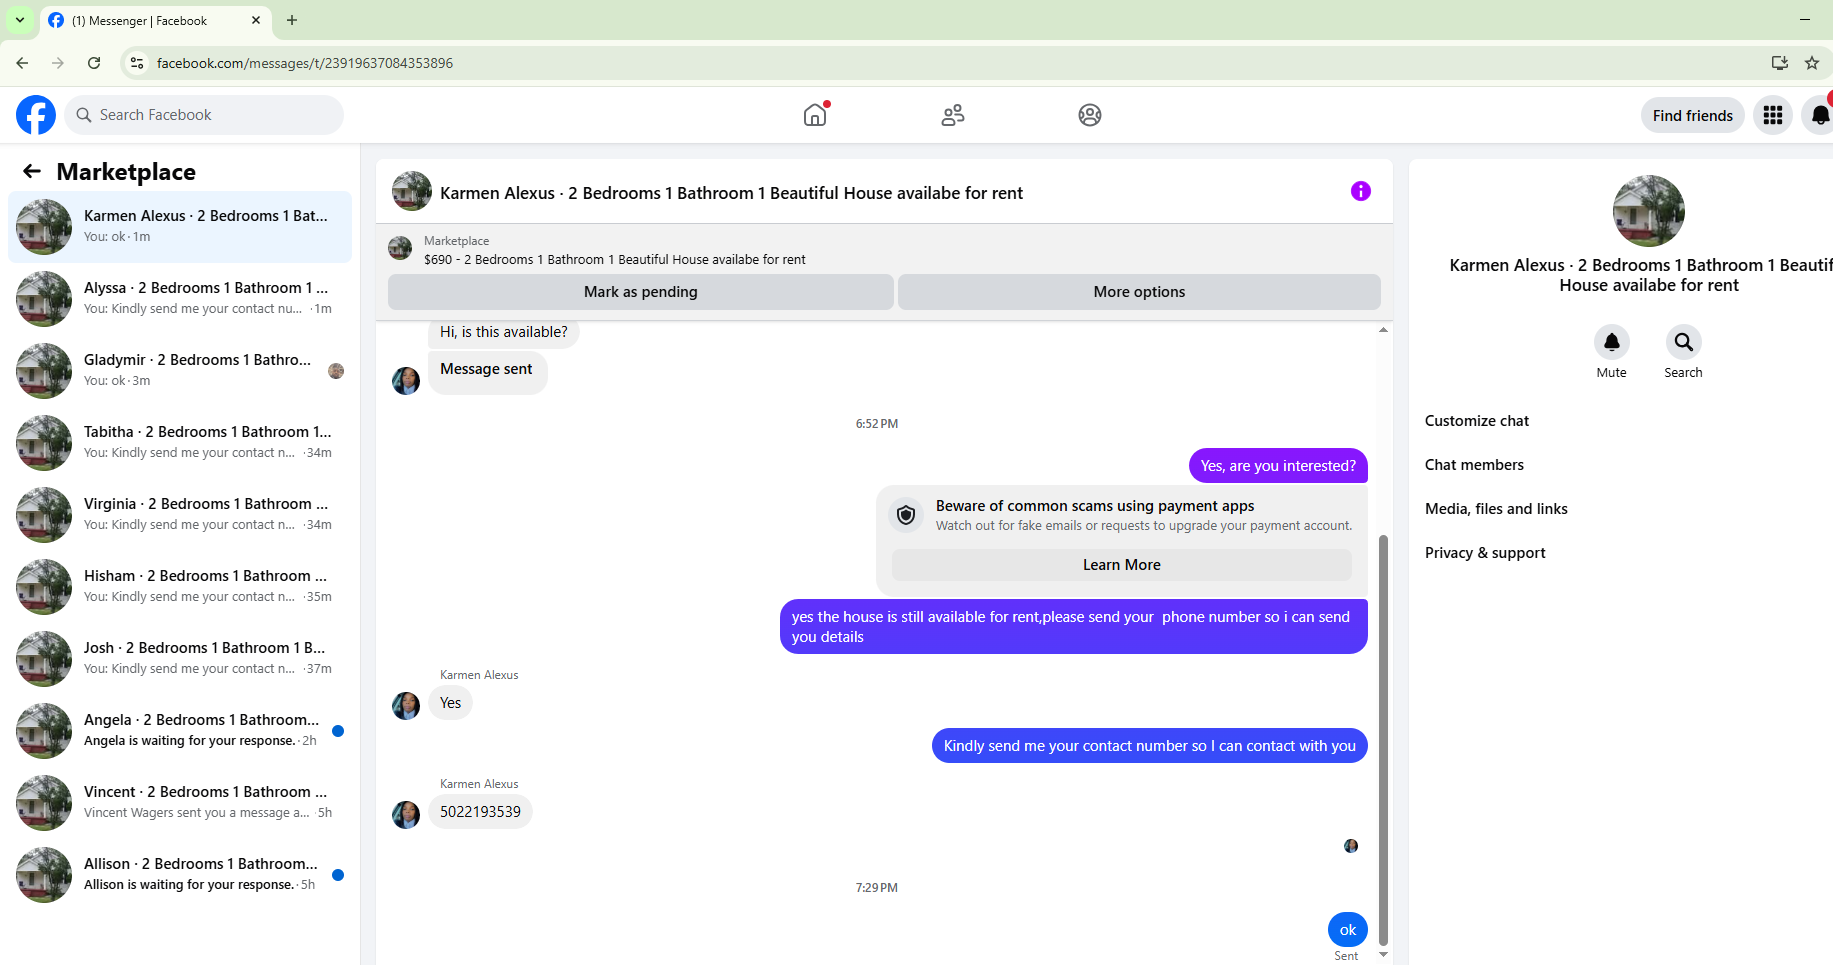Screen dimensions: 1833x965
Task: Expand Chat members section
Action: (x=1474, y=465)
